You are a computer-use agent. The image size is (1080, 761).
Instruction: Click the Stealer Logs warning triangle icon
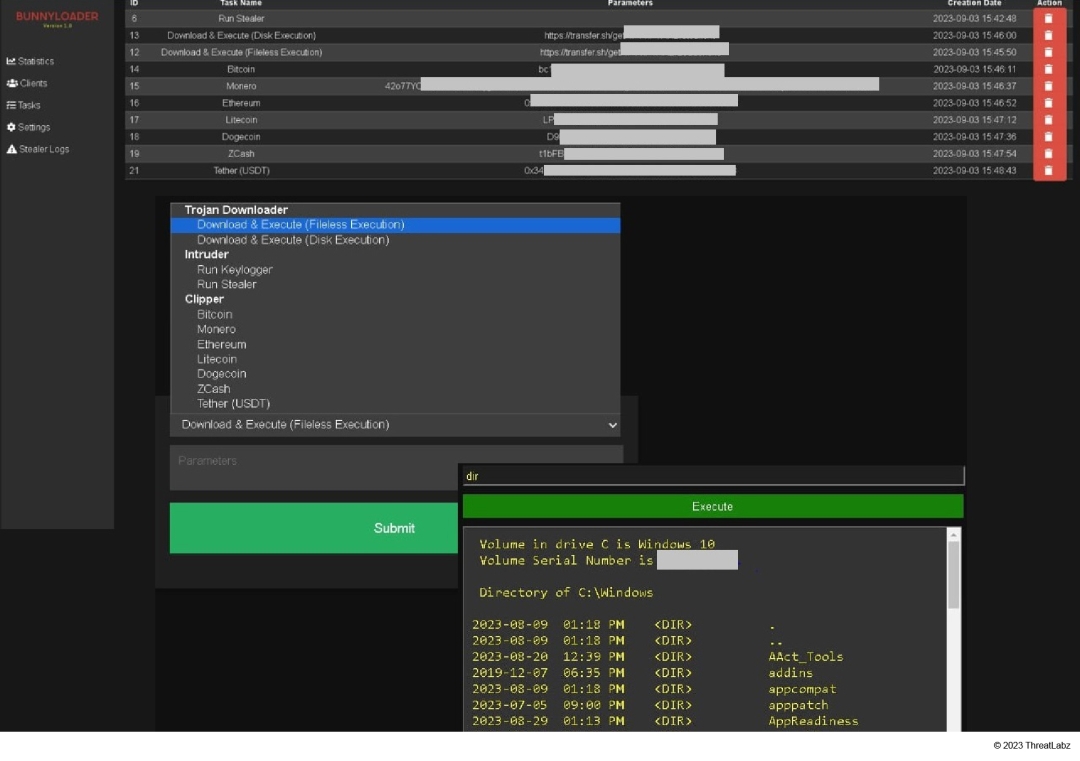coord(12,149)
